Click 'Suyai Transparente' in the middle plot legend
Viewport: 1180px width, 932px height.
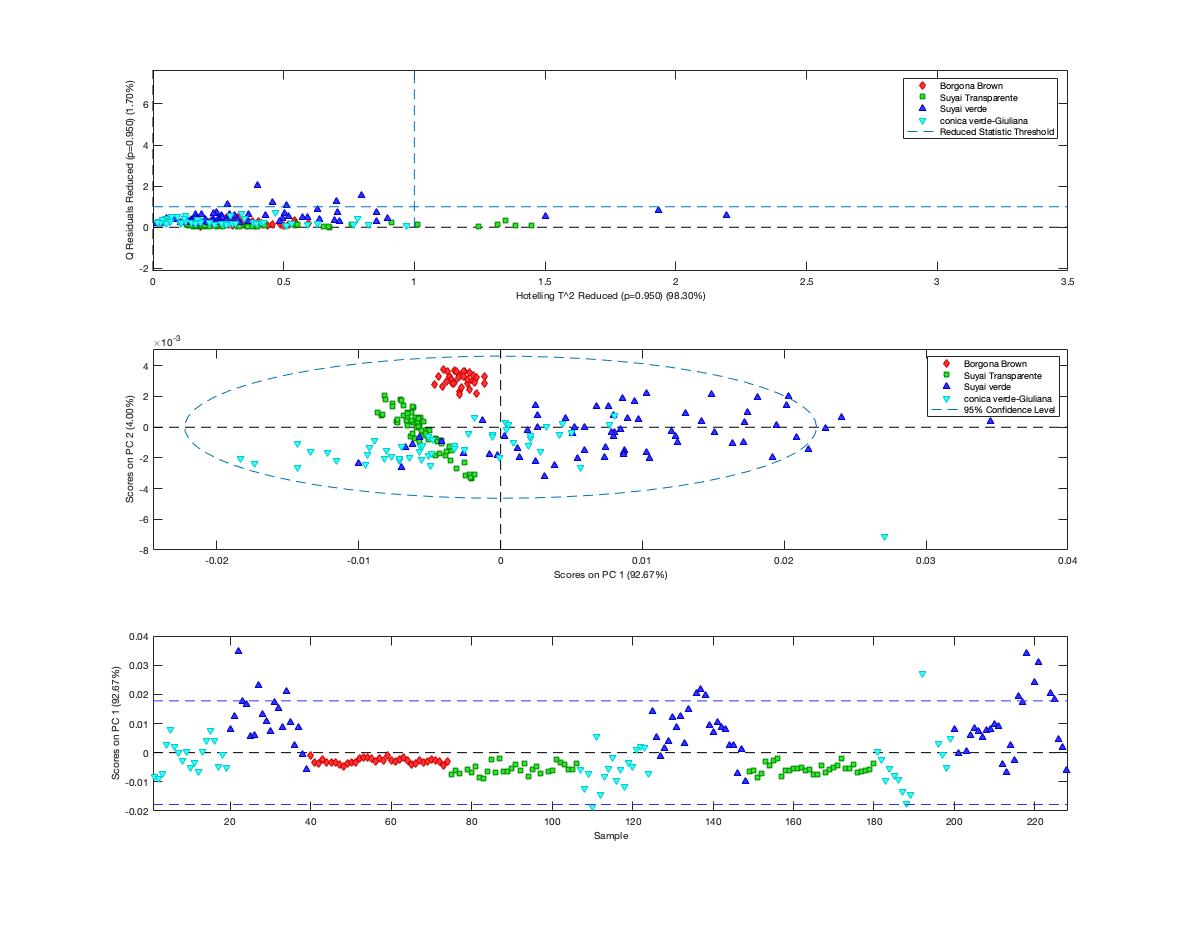point(1002,376)
